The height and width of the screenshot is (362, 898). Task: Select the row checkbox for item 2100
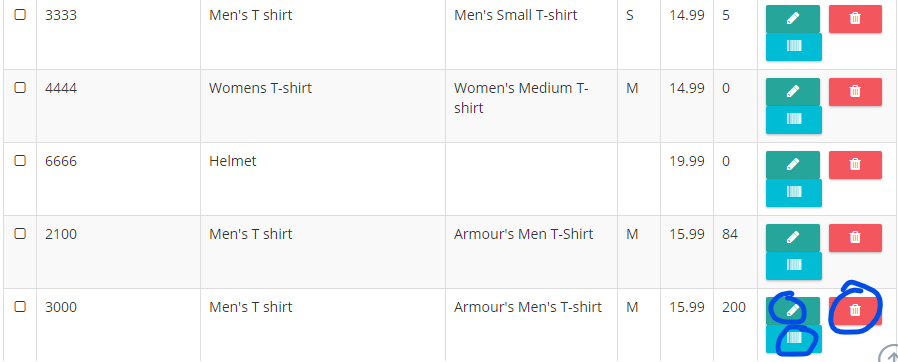pos(20,234)
